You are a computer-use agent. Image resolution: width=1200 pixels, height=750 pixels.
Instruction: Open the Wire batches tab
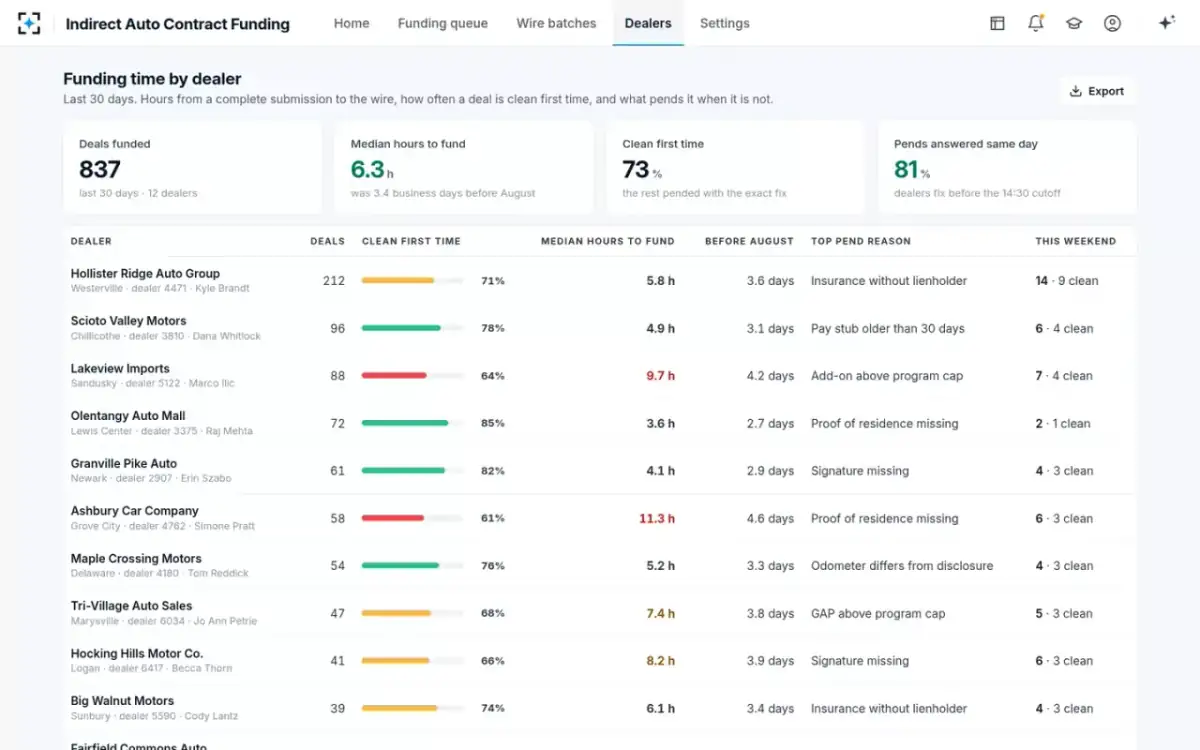point(556,23)
